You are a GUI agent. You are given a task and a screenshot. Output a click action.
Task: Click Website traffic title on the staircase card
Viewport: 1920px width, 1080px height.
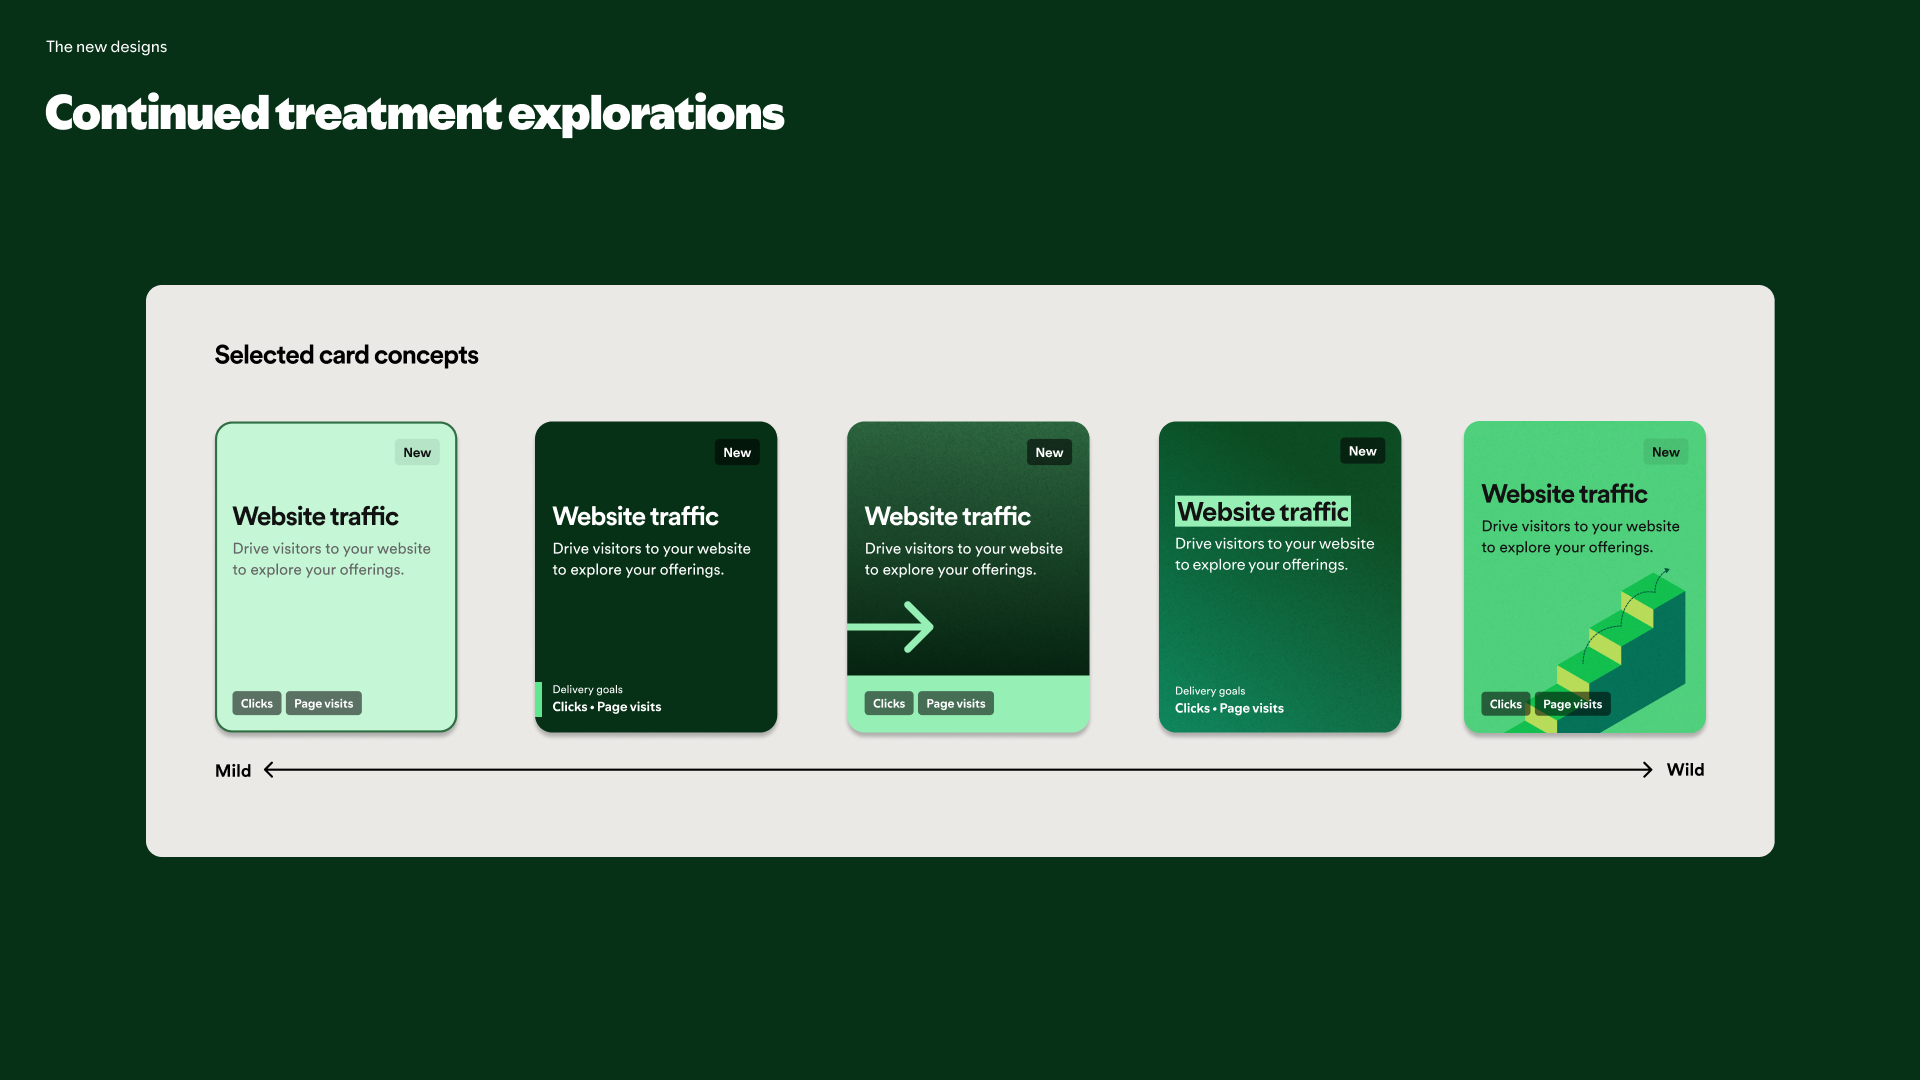(1565, 494)
